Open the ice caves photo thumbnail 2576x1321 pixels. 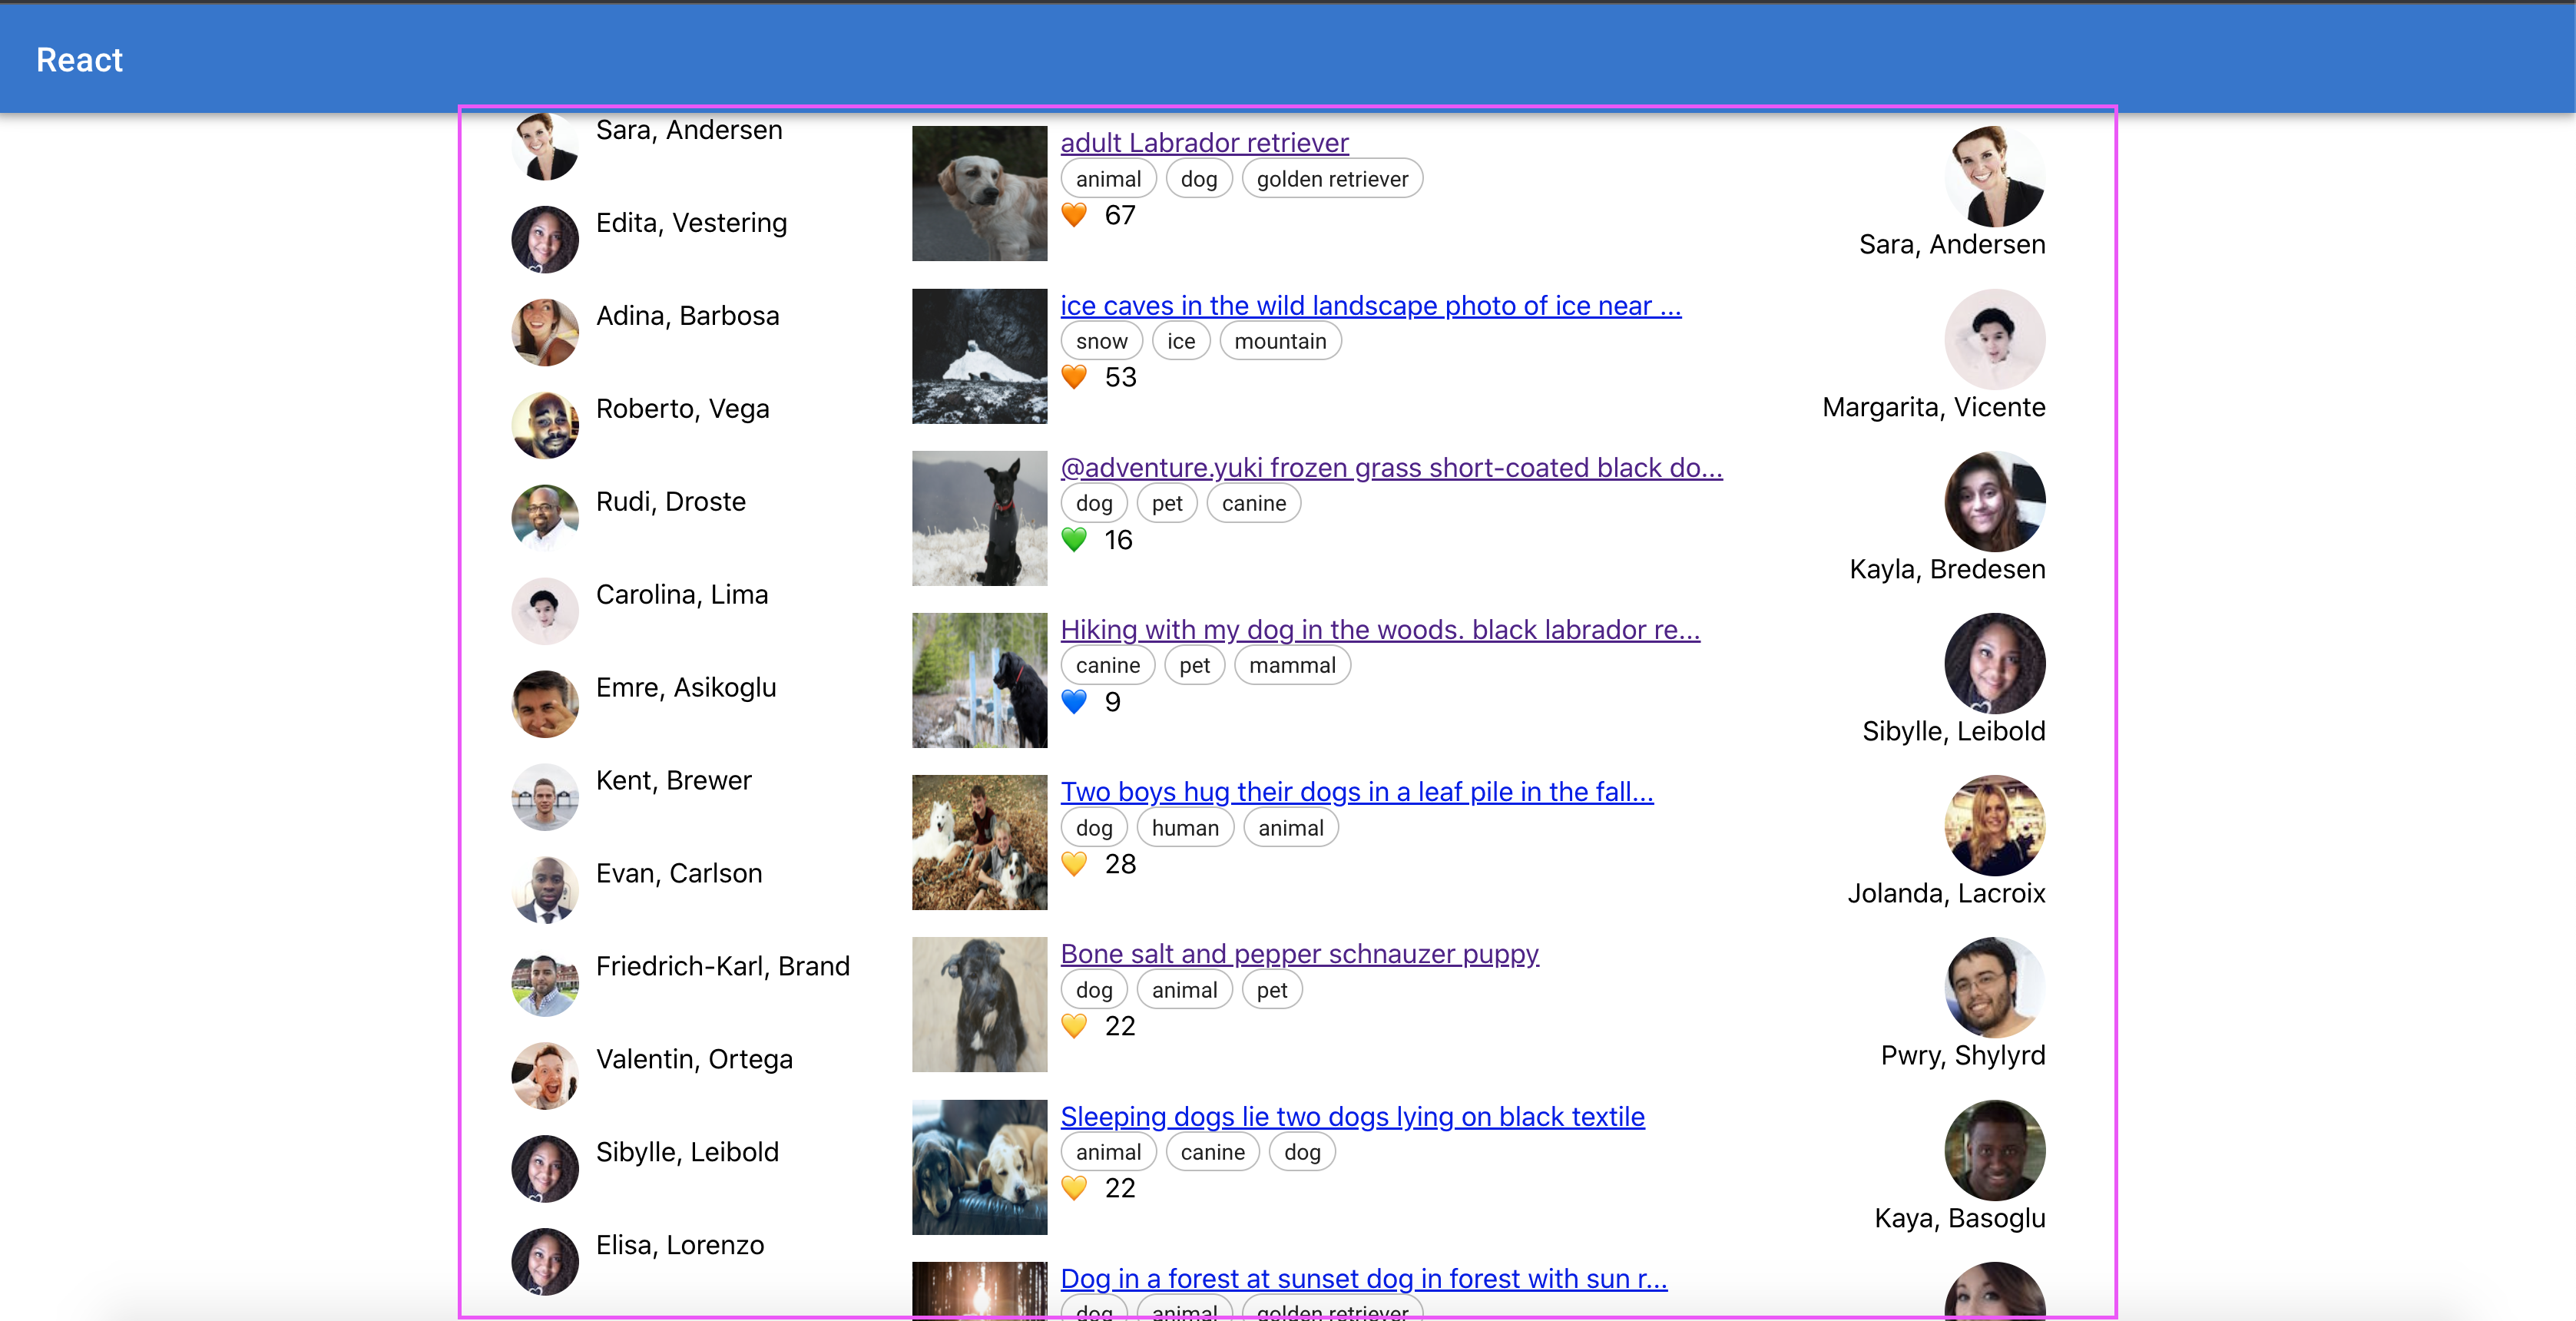pos(979,356)
